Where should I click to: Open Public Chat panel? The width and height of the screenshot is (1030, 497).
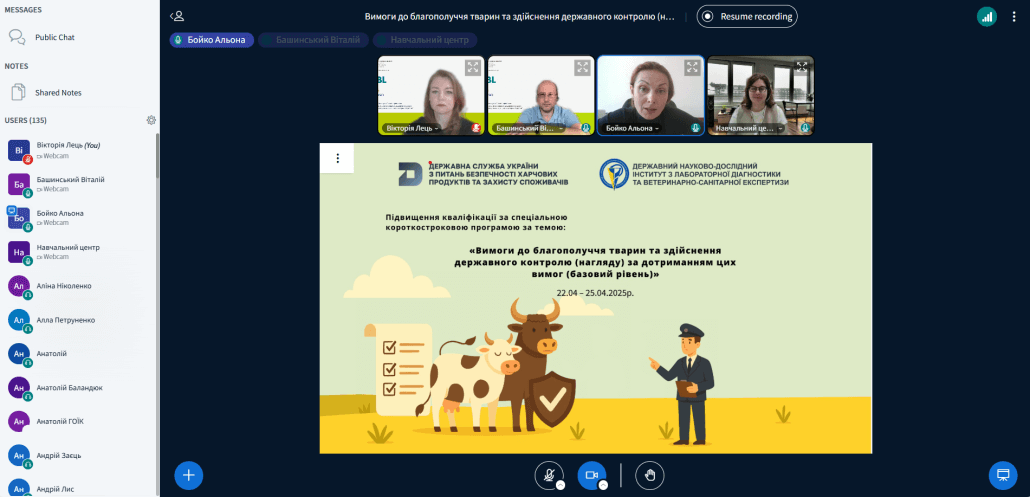pyautogui.click(x=55, y=37)
